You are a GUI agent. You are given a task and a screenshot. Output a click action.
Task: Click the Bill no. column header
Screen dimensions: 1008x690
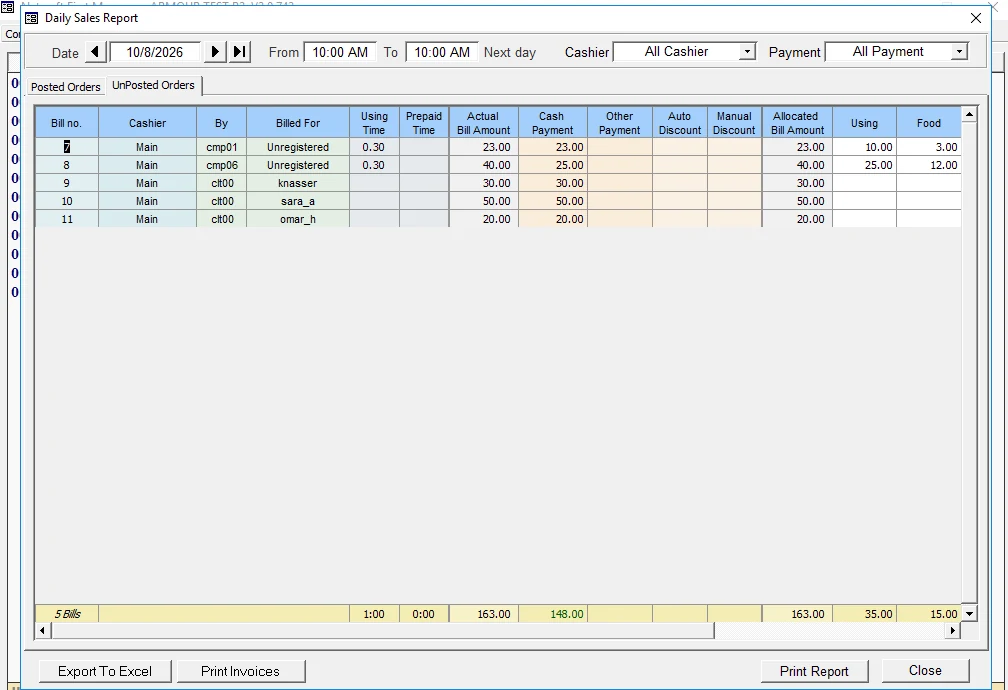66,123
